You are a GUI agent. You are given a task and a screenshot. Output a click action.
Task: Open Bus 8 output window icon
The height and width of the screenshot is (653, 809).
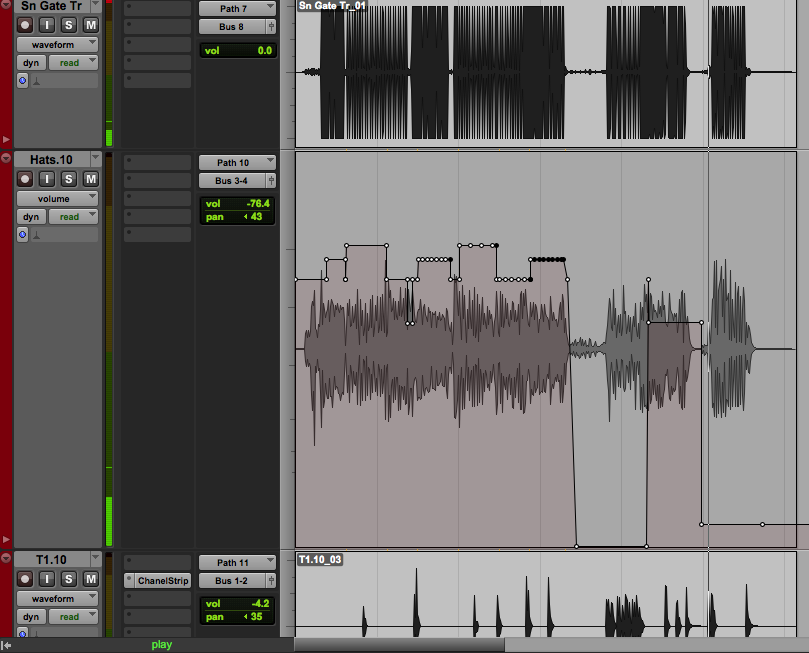[271, 26]
